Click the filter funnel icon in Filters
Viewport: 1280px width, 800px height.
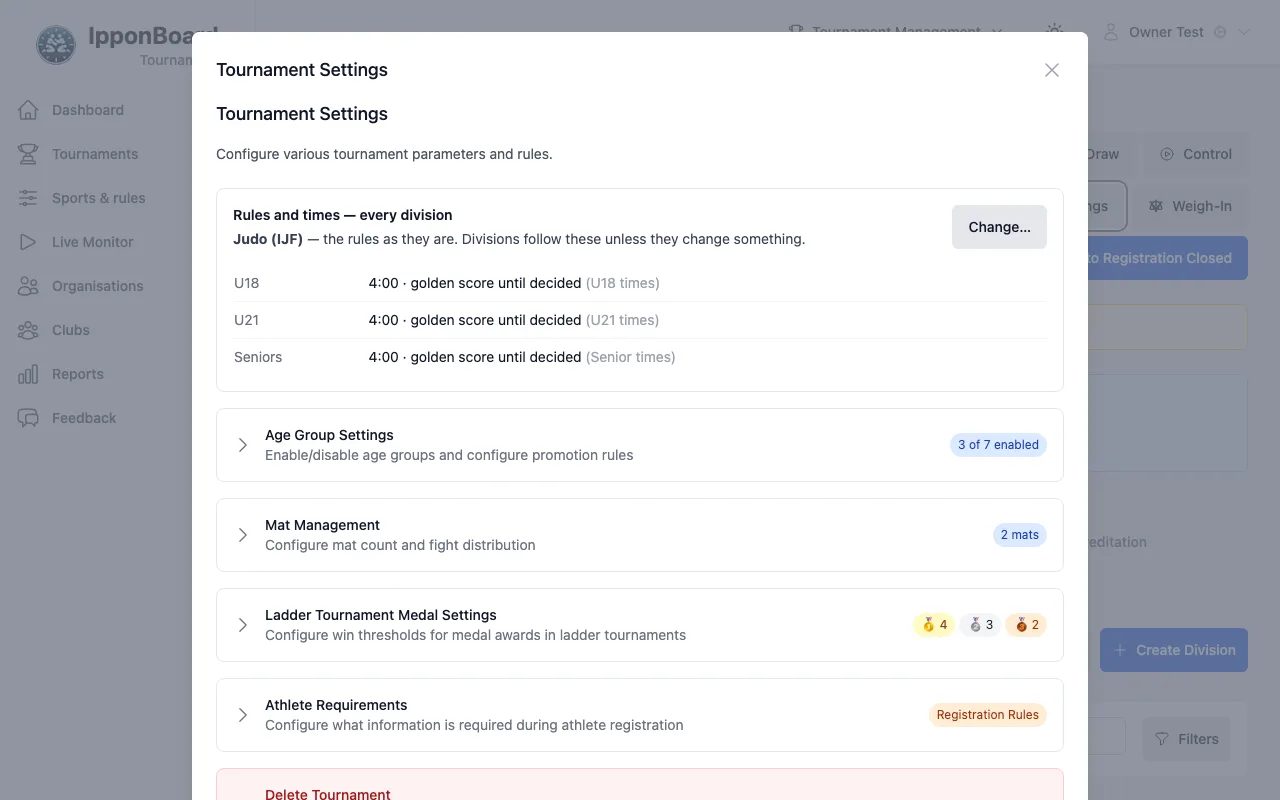pyautogui.click(x=1162, y=739)
